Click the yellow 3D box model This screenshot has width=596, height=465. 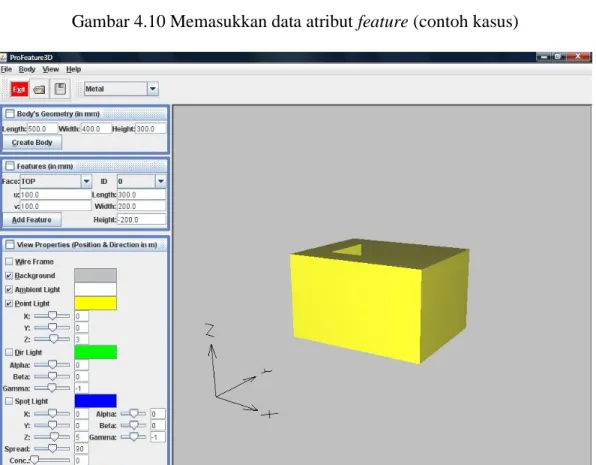coord(379,300)
